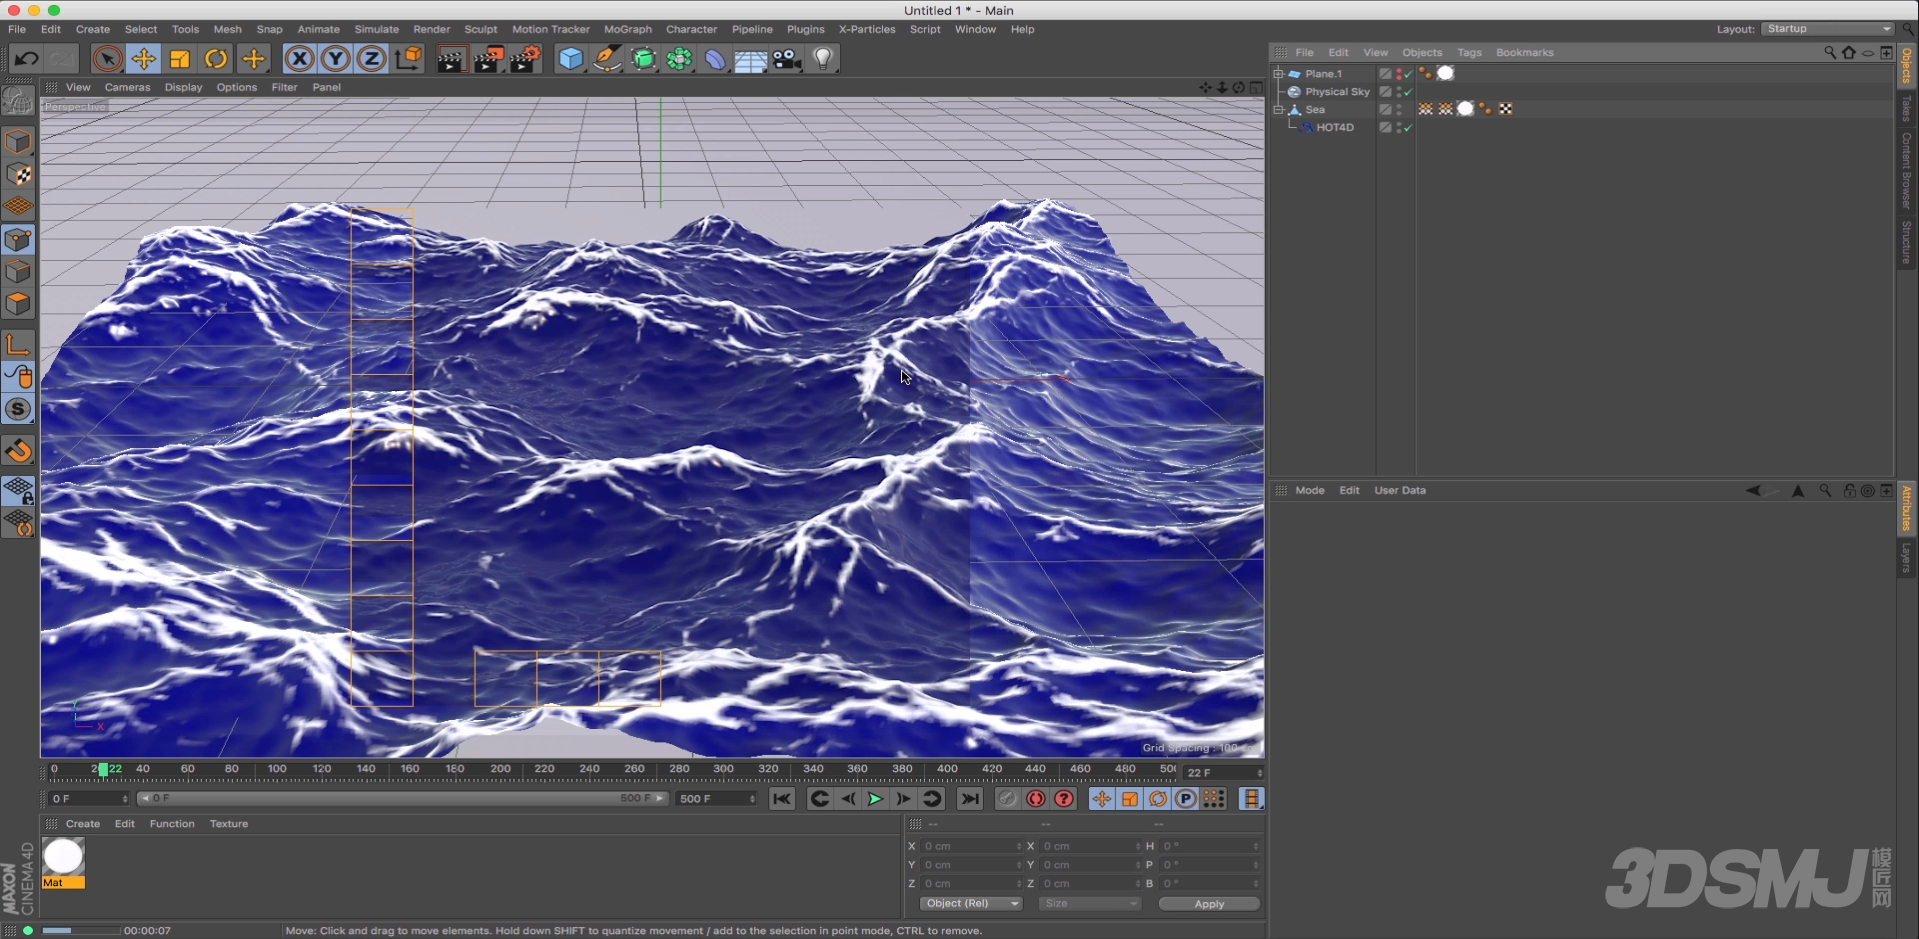Toggle Plane.1 editor visibility dots
This screenshot has height=939, width=1919.
point(1399,73)
